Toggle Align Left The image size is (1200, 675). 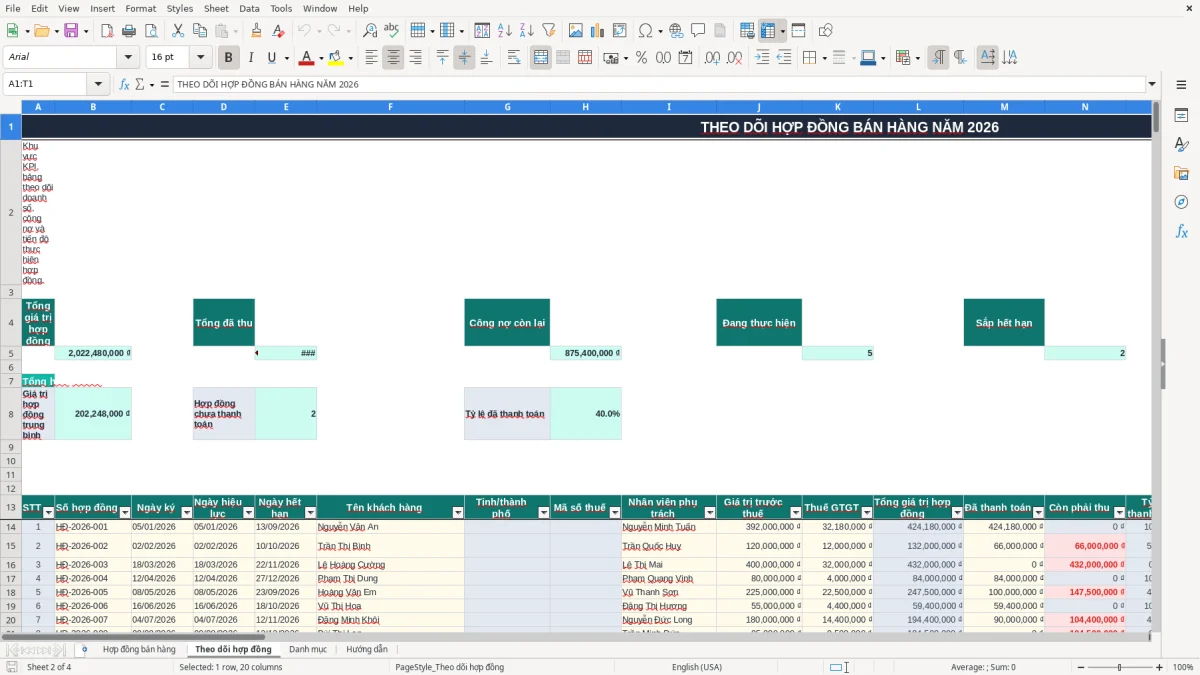371,58
